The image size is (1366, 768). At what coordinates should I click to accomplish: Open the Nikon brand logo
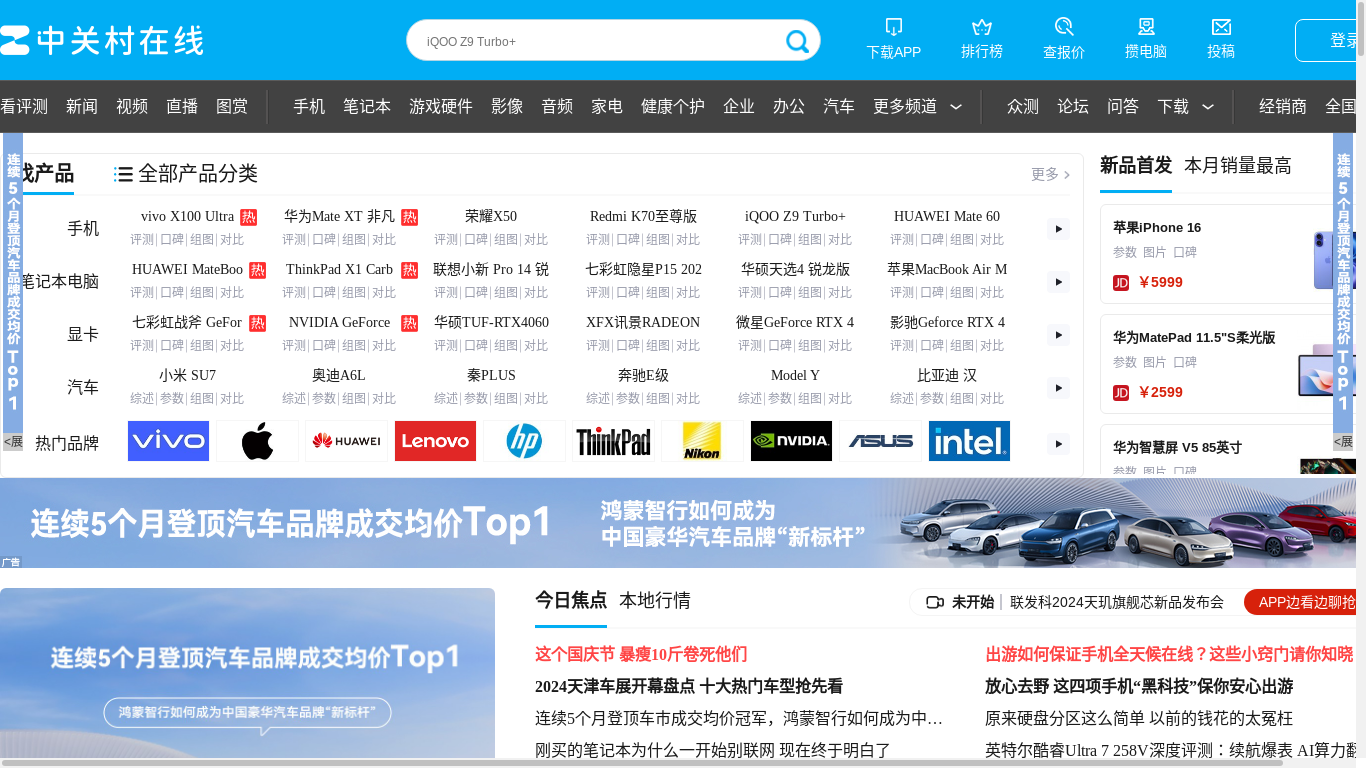tap(702, 441)
